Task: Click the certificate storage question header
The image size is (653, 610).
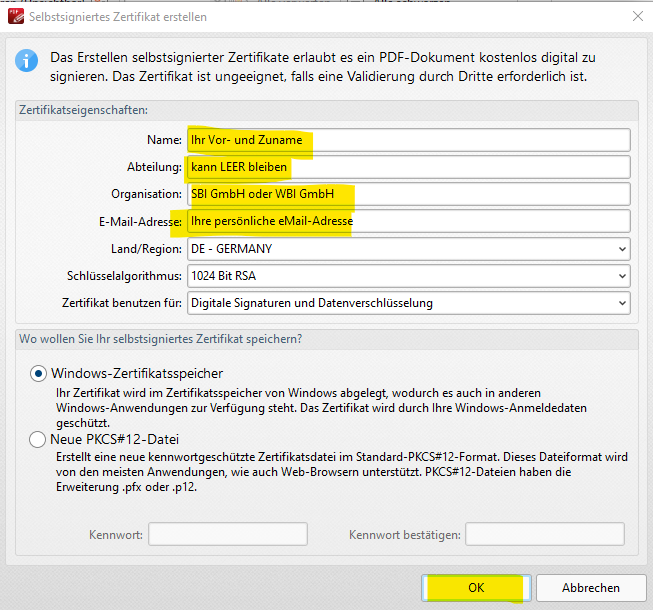Action: click(x=160, y=339)
